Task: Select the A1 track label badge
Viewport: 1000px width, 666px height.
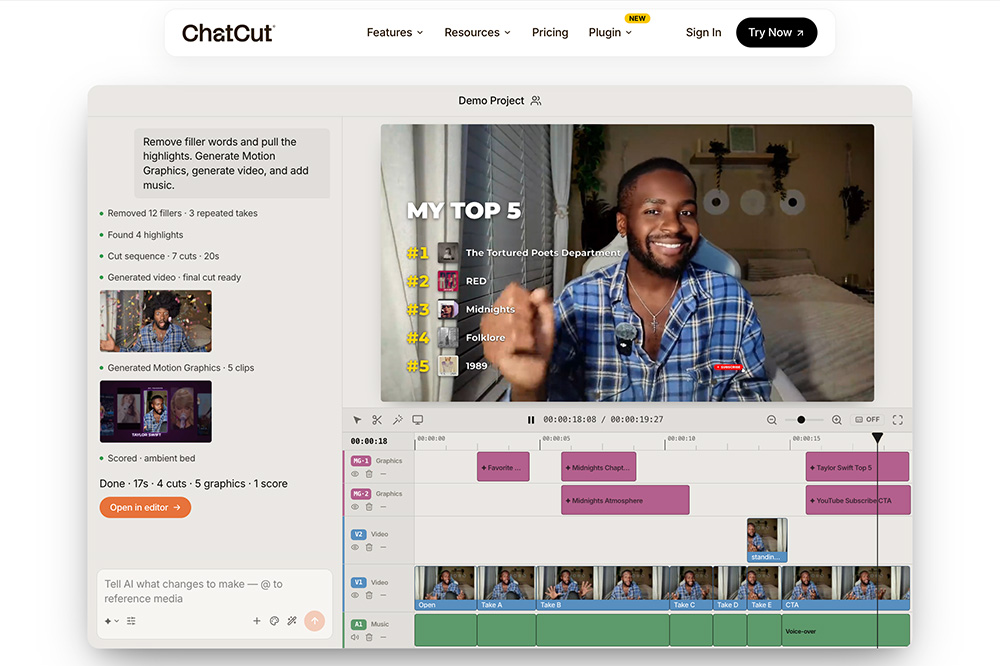Action: tap(358, 624)
